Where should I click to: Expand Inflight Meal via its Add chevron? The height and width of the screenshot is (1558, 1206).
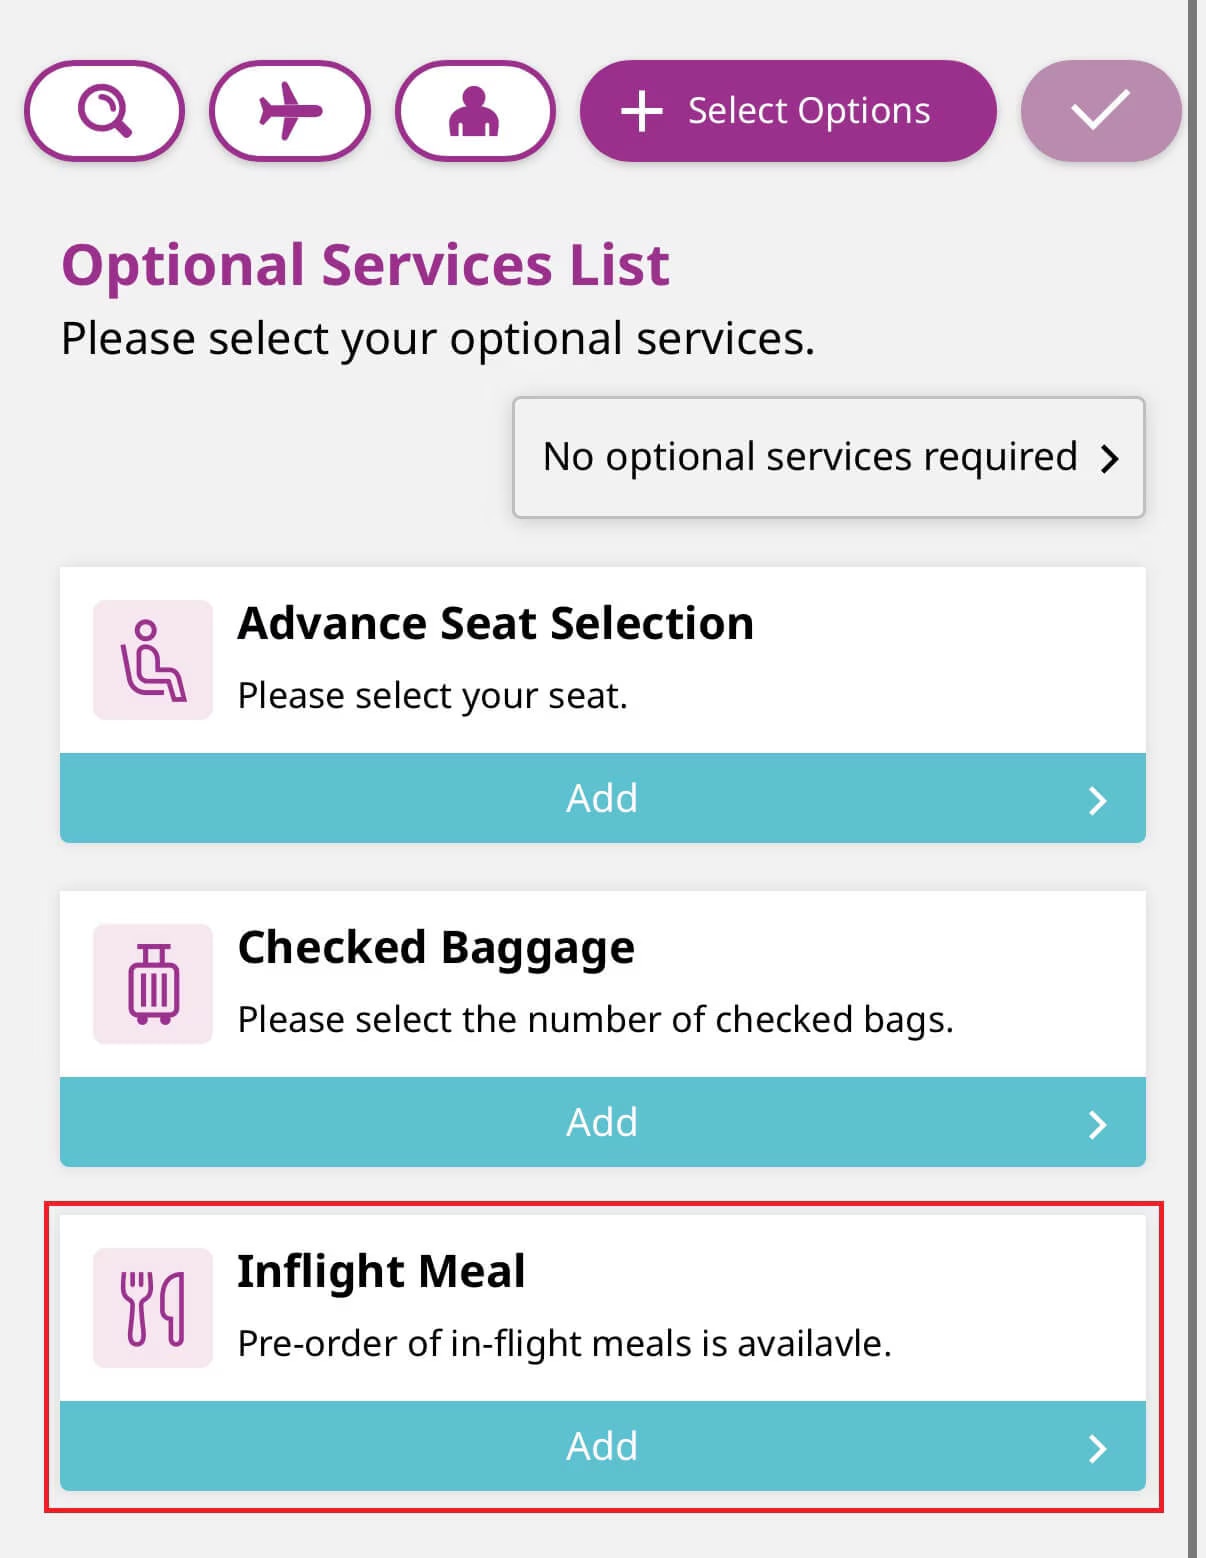coord(1097,1448)
